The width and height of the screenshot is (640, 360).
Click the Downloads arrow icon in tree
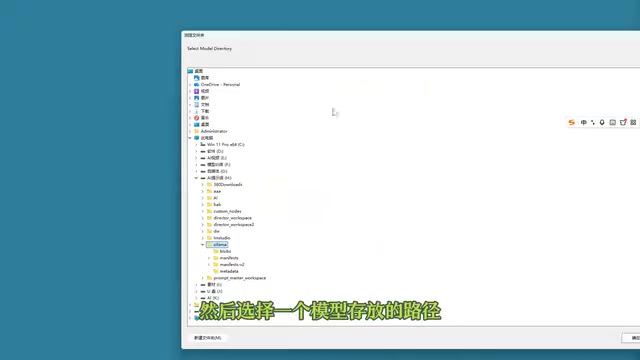tap(196, 111)
